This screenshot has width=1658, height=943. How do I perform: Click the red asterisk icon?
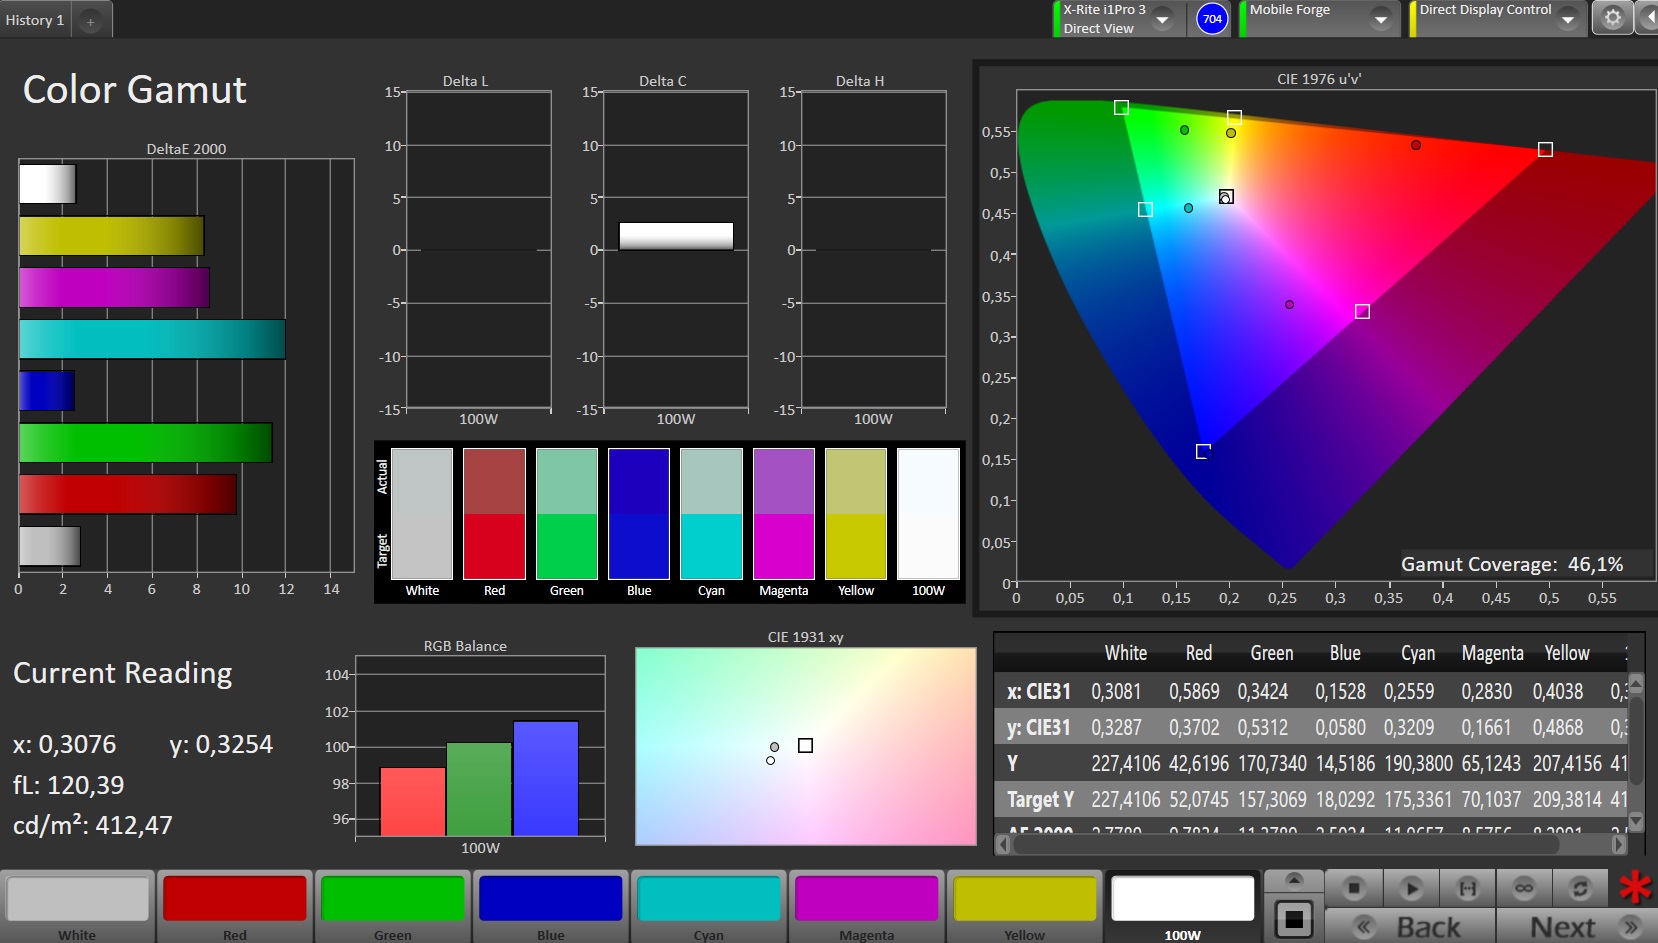pos(1636,887)
